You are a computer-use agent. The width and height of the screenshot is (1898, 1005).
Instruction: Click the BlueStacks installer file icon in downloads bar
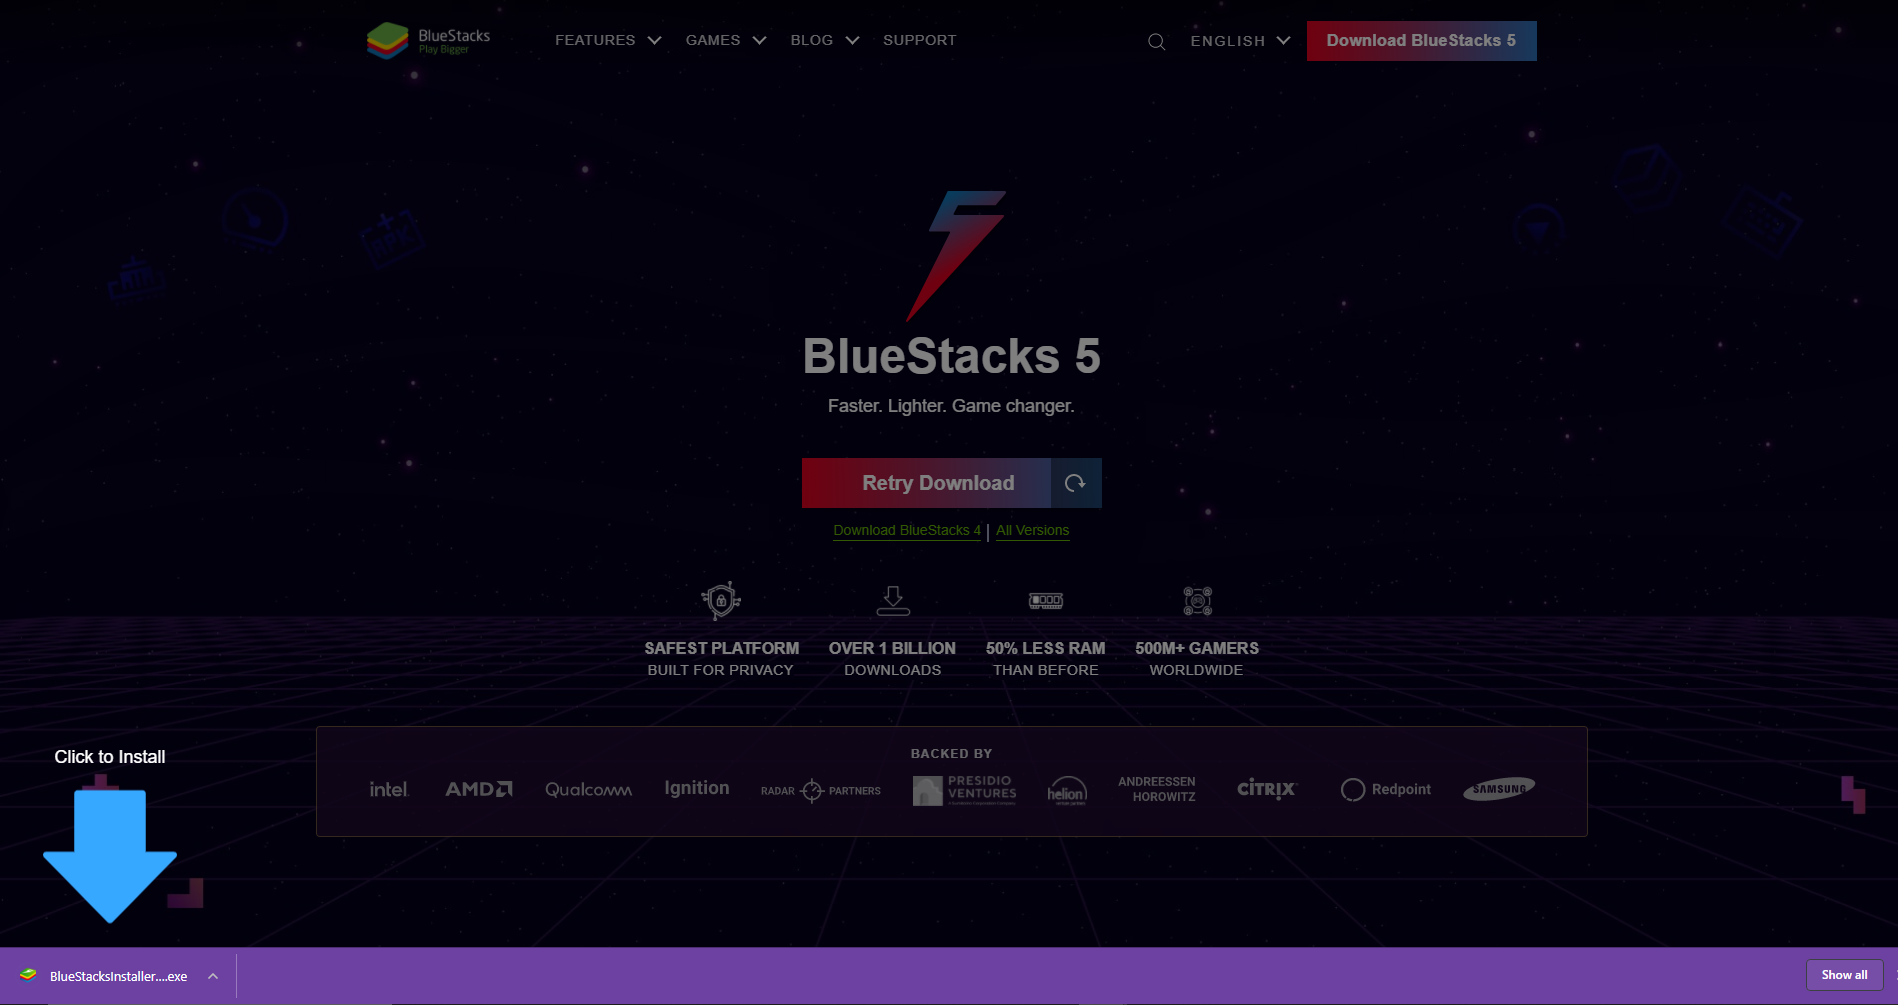coord(28,975)
